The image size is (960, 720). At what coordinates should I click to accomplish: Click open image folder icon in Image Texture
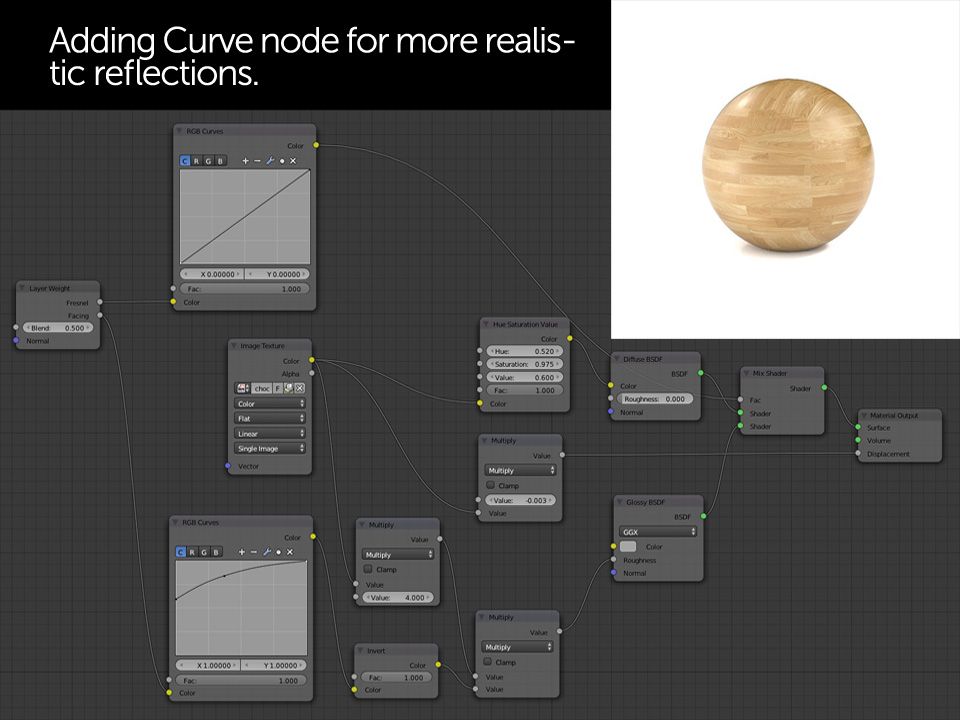coord(288,388)
